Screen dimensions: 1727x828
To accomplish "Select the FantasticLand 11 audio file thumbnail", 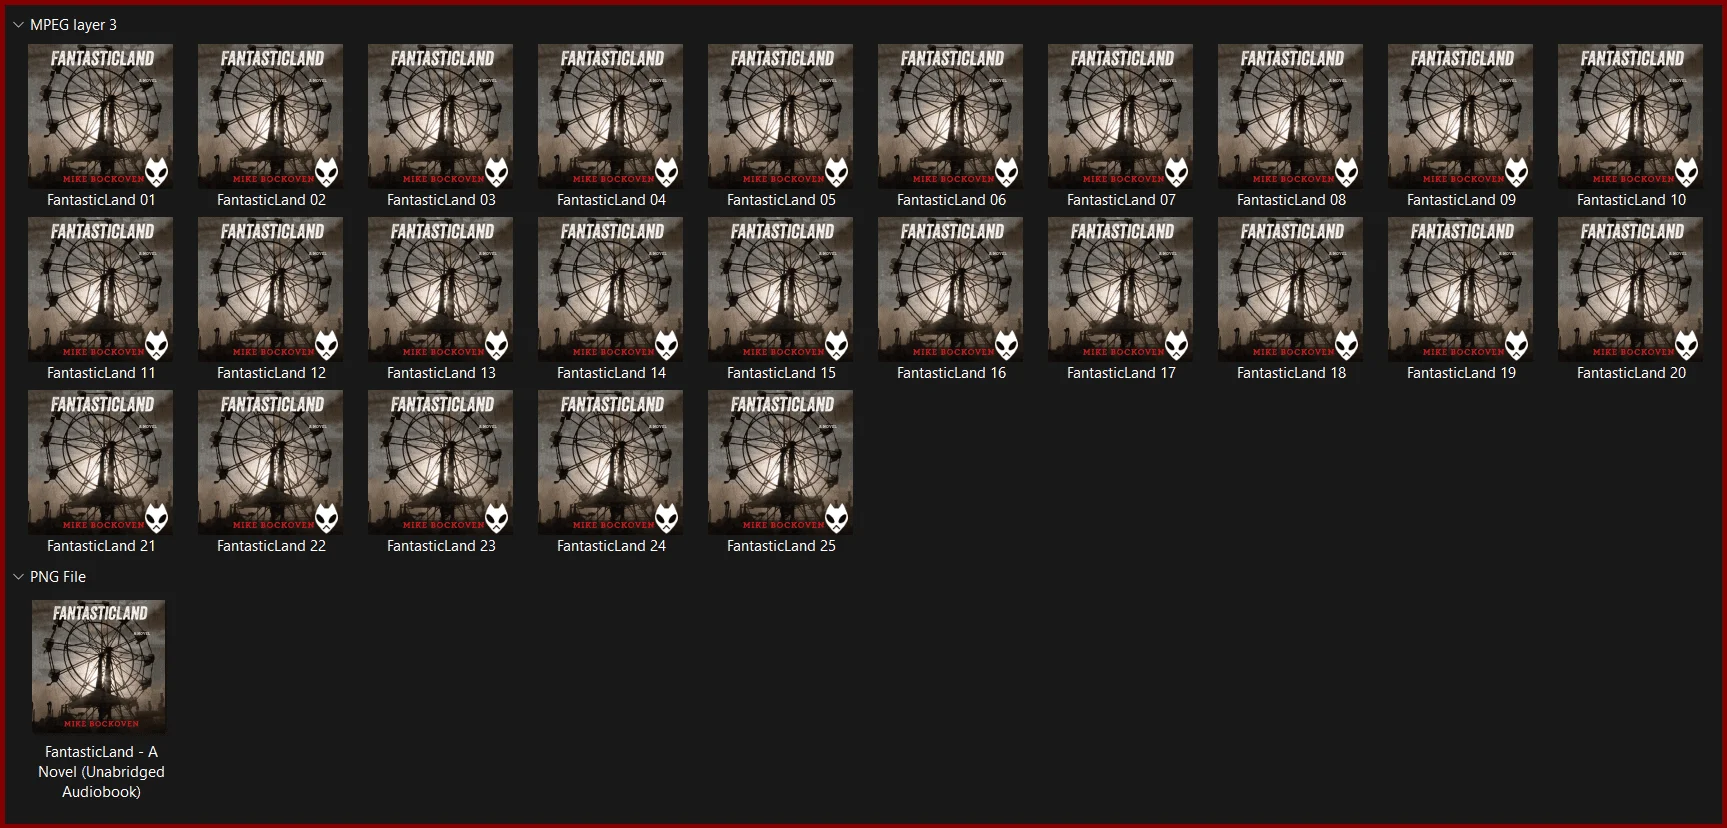I will 101,289.
